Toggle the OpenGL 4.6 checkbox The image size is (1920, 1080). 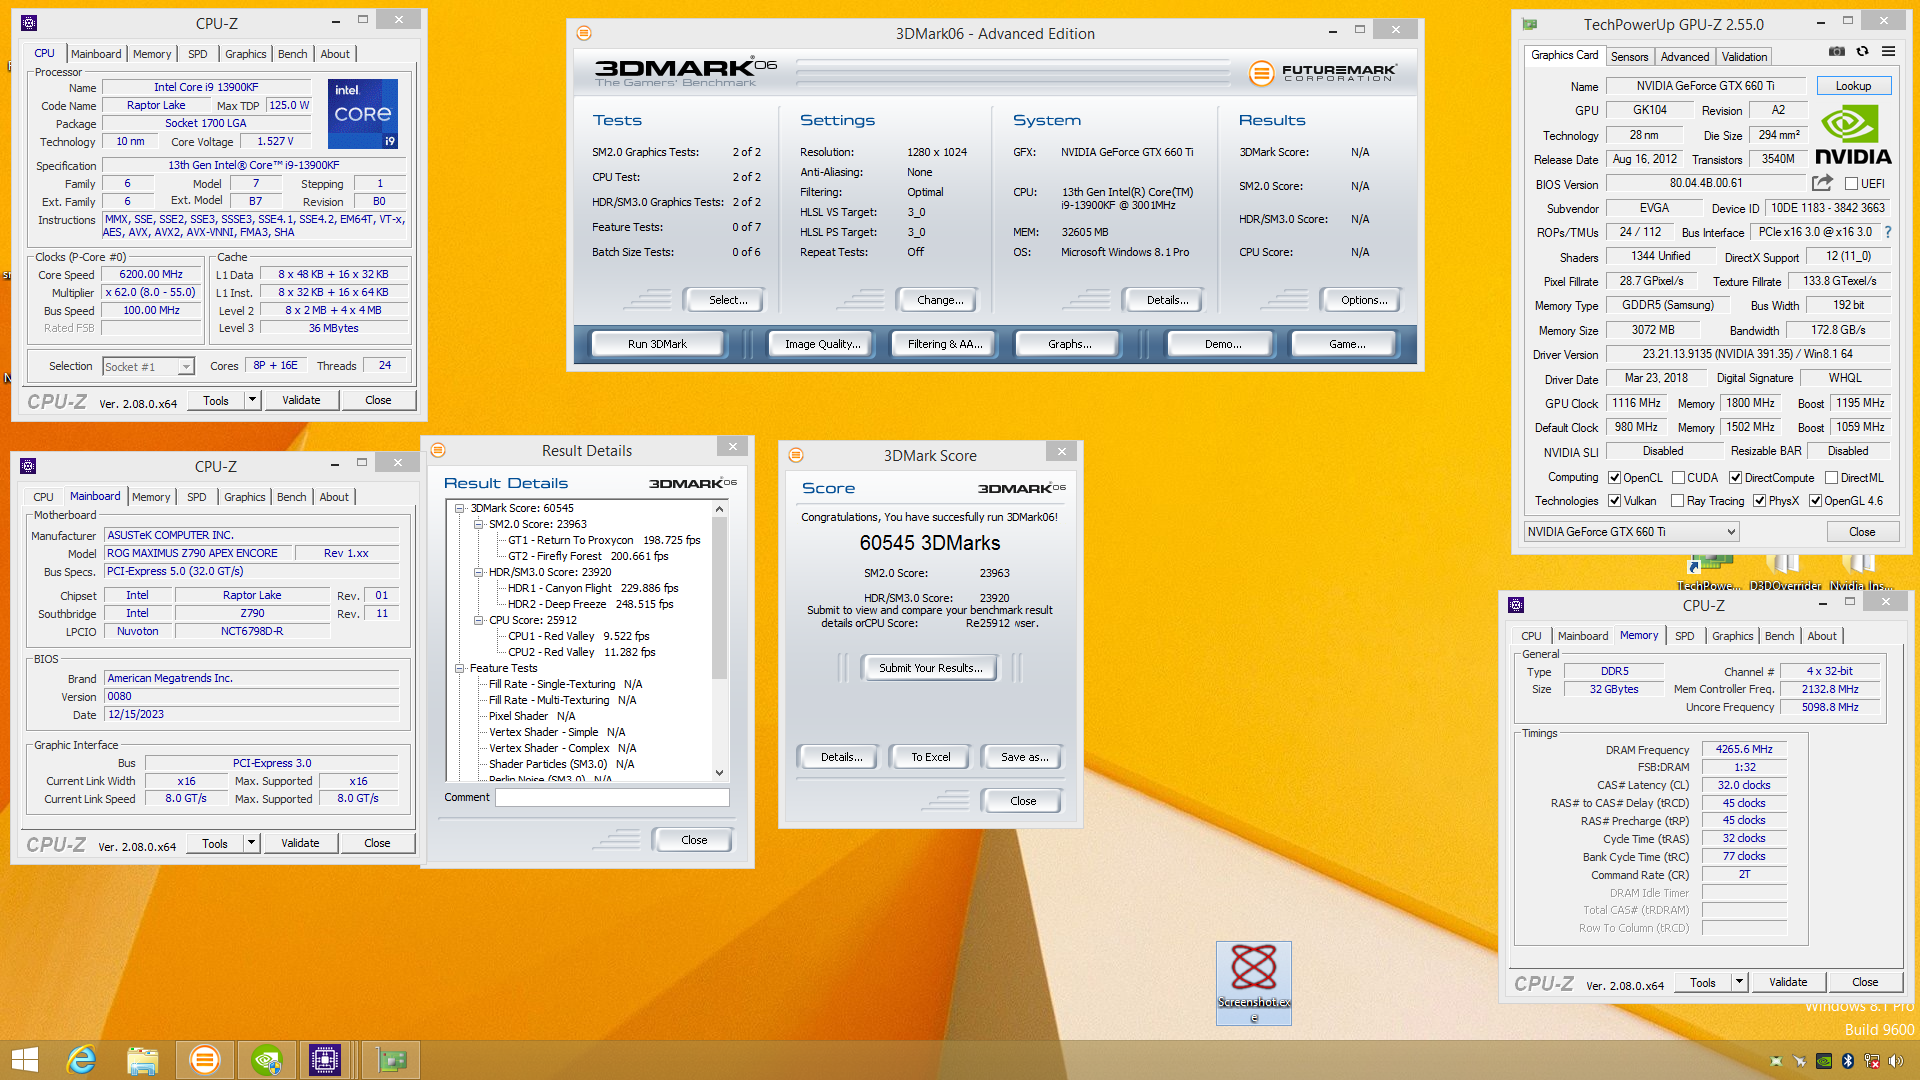1815,501
